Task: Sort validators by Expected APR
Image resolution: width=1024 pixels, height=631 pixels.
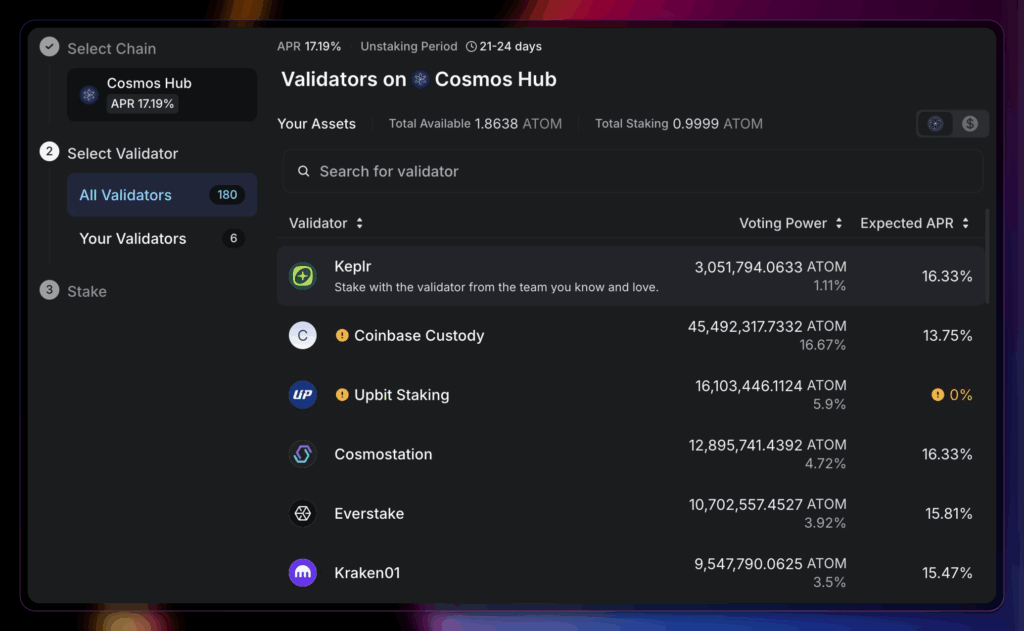Action: tap(914, 223)
